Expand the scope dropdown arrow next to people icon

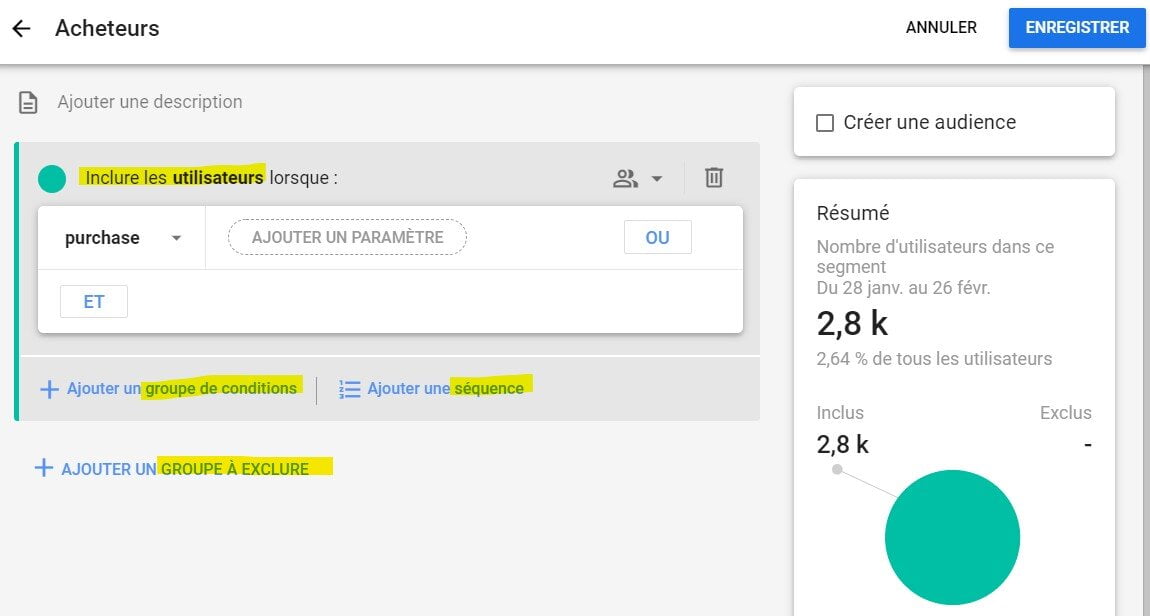tap(657, 179)
